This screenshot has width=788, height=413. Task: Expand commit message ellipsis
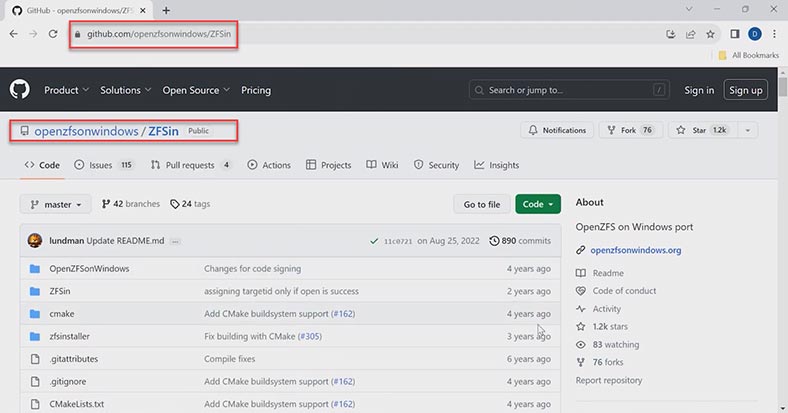(175, 241)
